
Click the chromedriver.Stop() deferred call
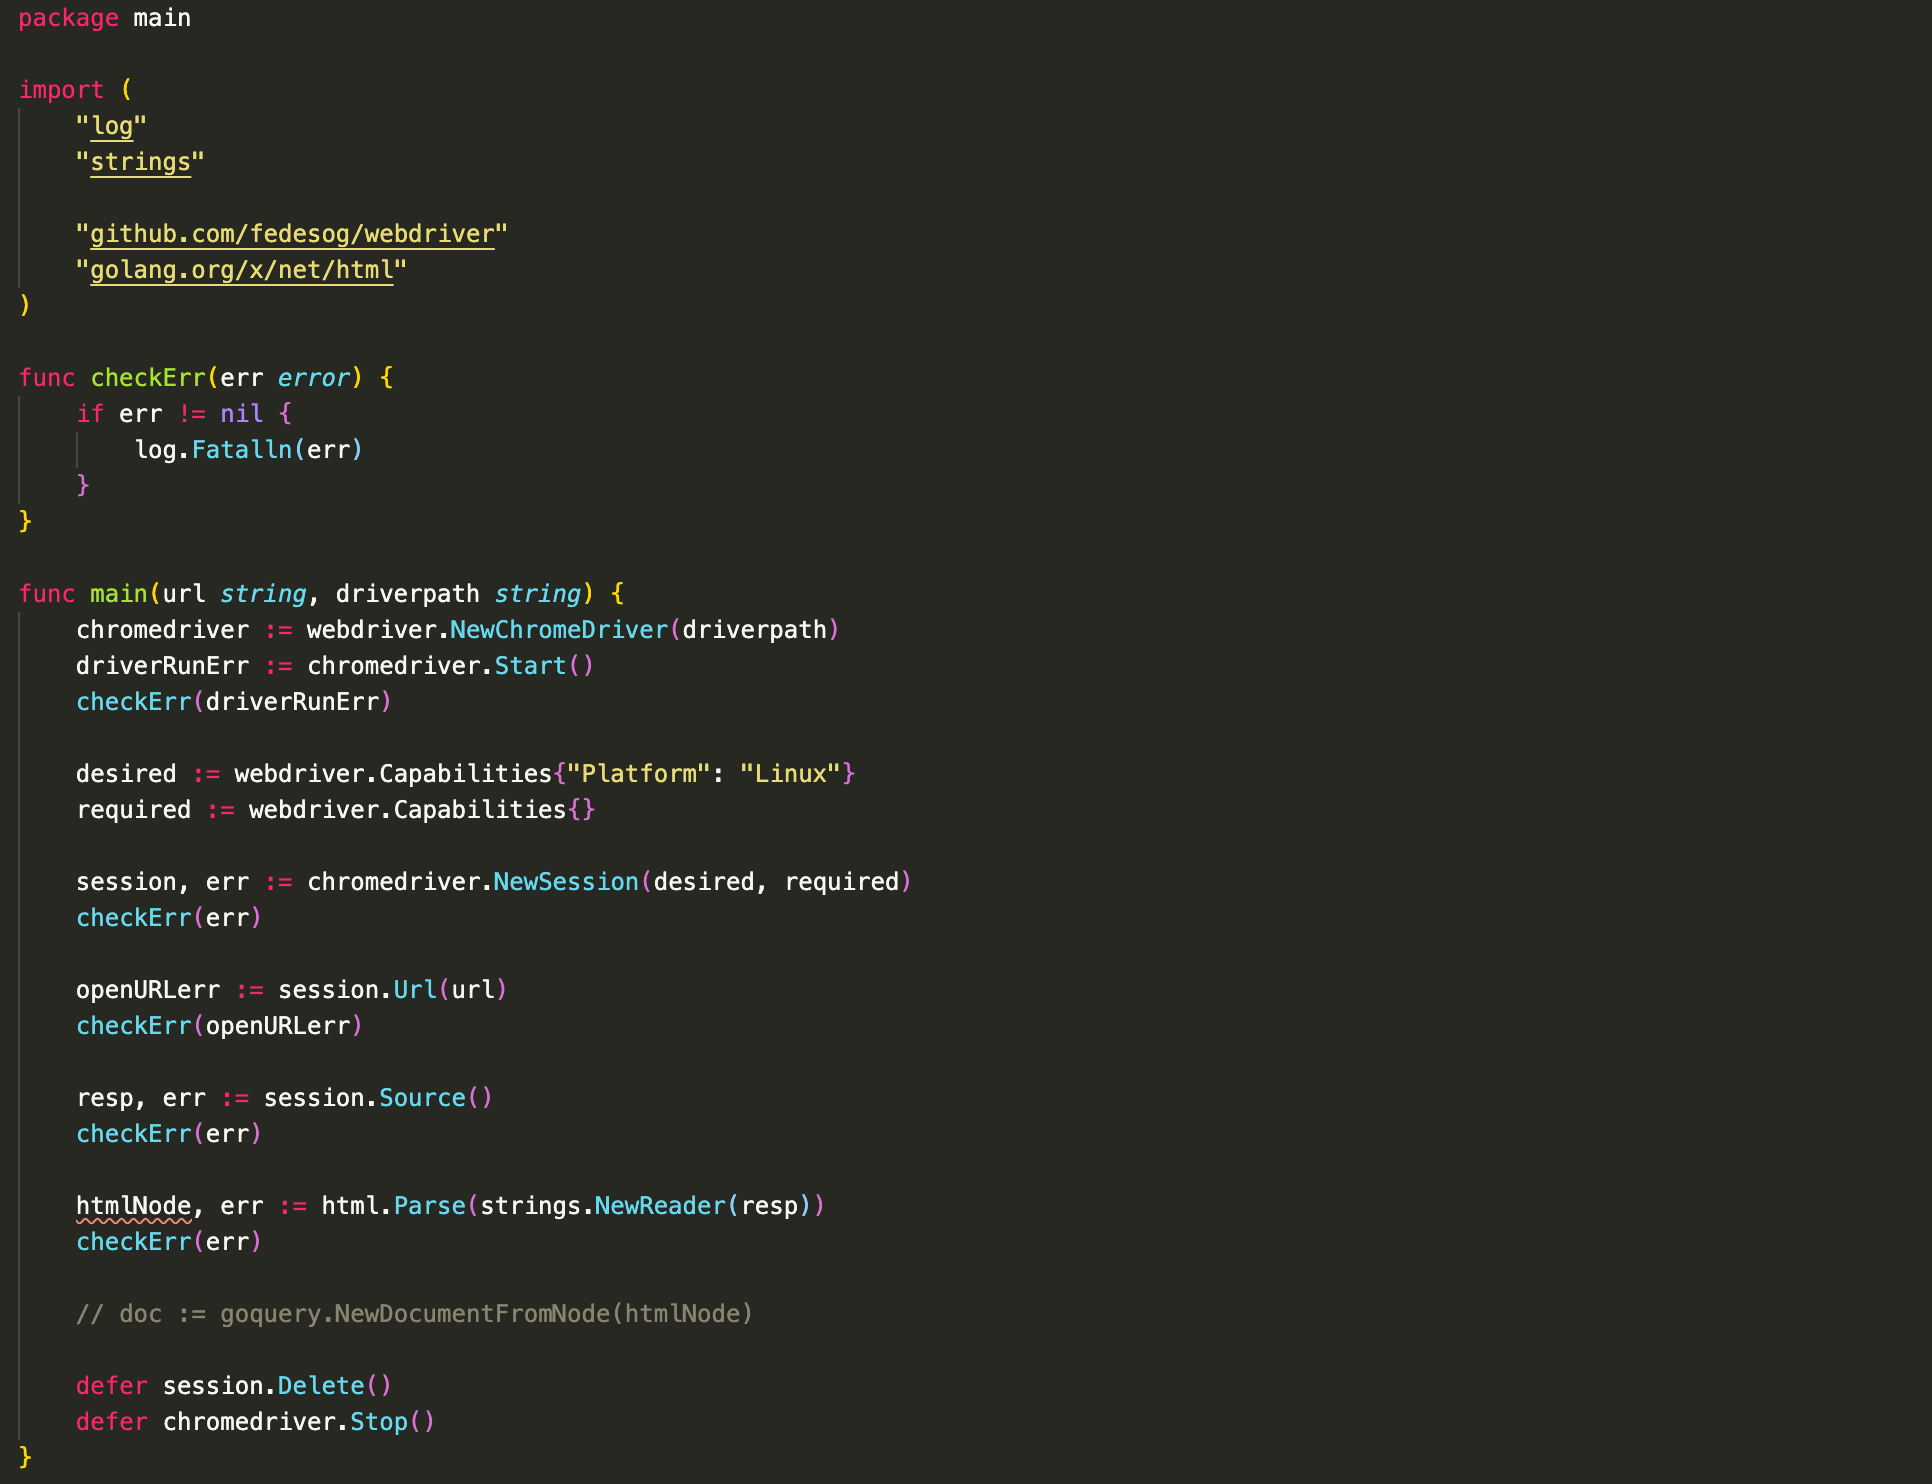378,1422
